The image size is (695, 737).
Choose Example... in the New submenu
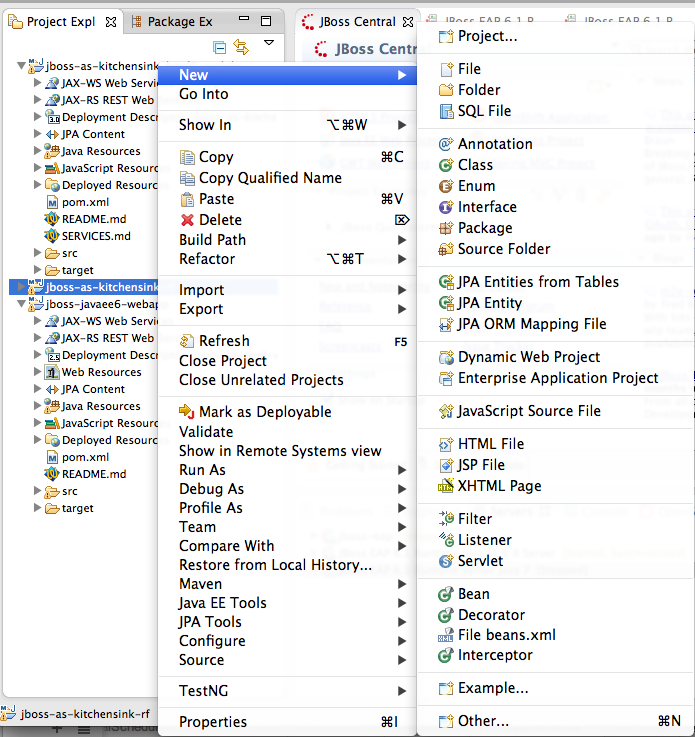coord(556,688)
